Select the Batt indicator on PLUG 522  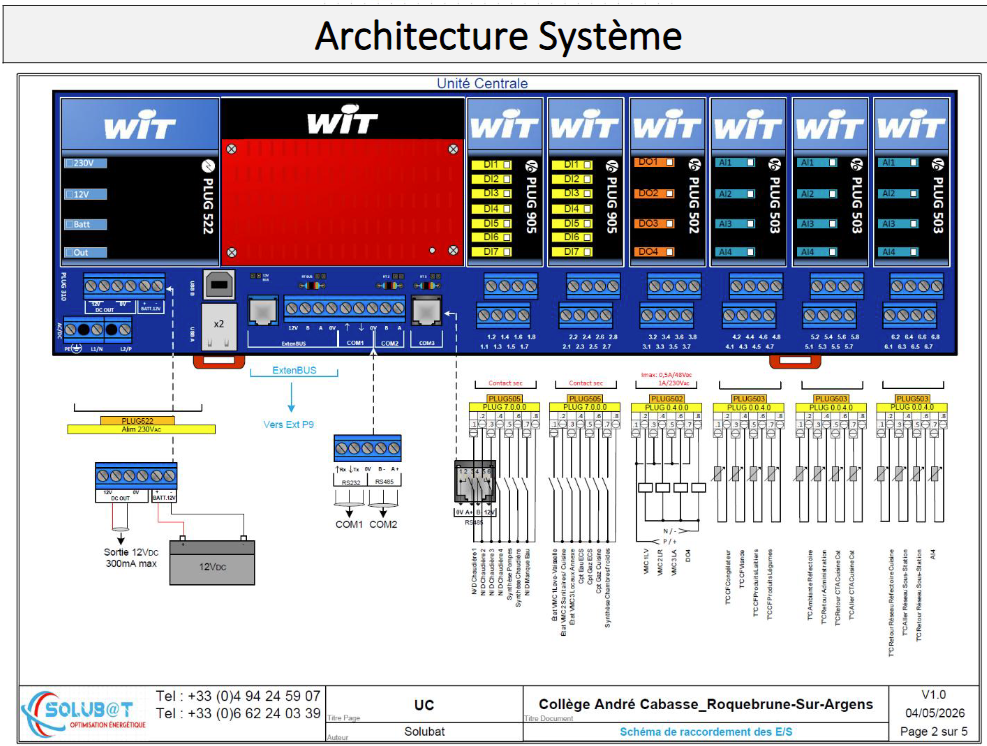coord(86,224)
